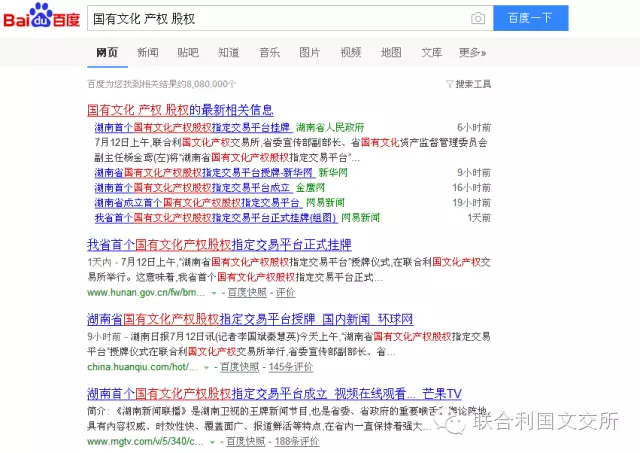Open news link ending 授牌-新华网
Screen dimensions: 640x453
pos(204,173)
